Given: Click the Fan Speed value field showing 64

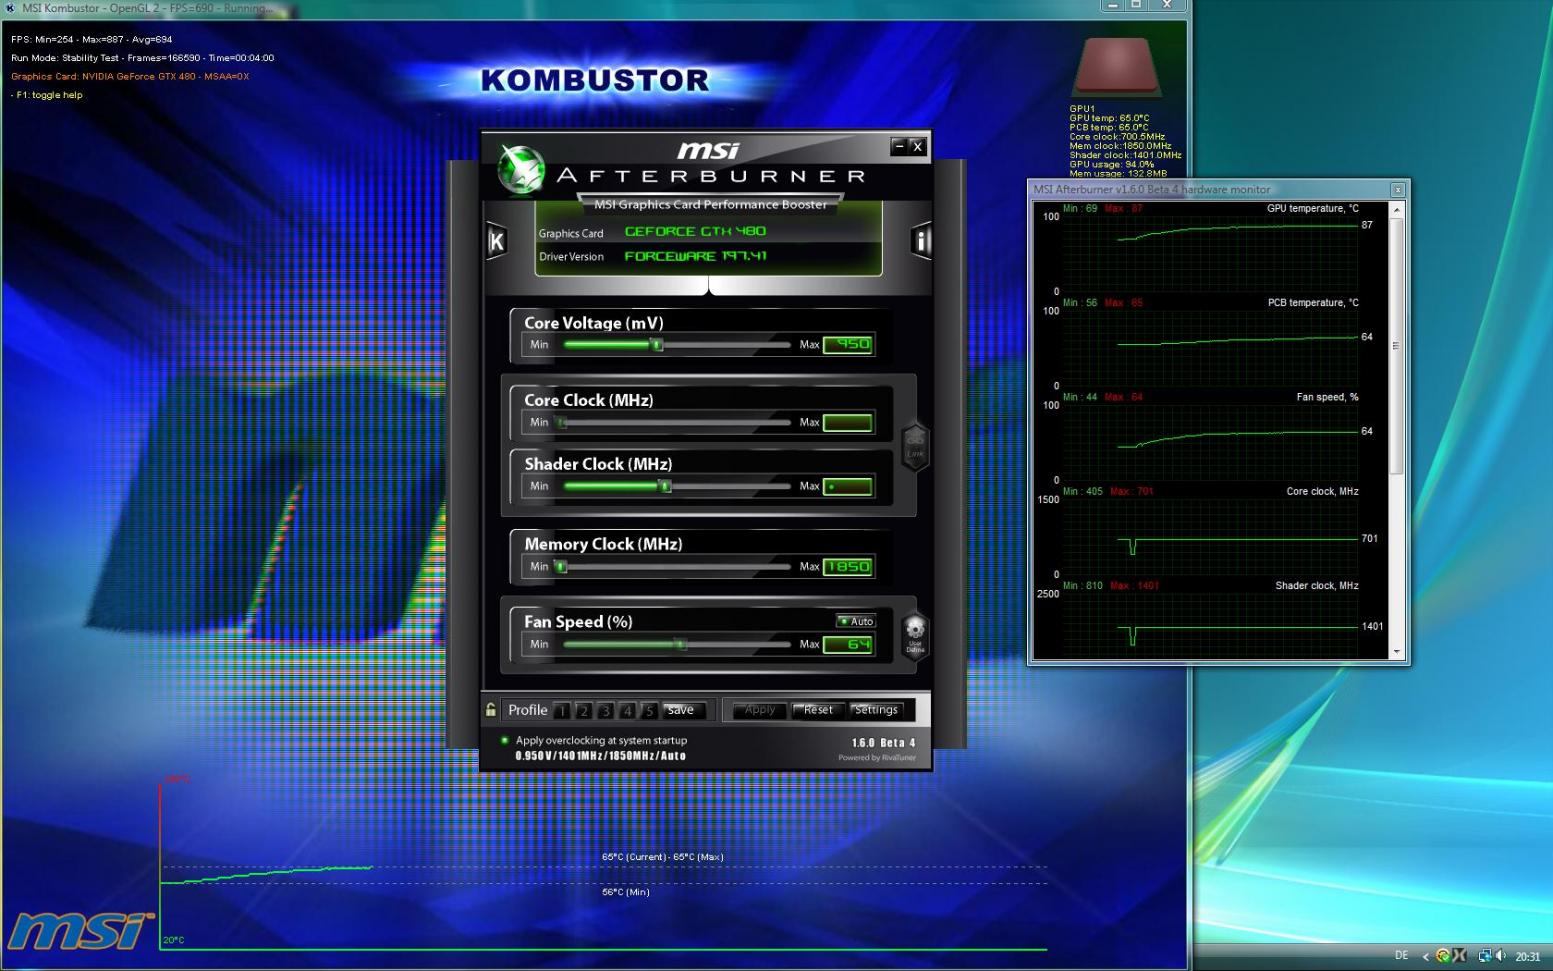Looking at the screenshot, I should coord(849,644).
